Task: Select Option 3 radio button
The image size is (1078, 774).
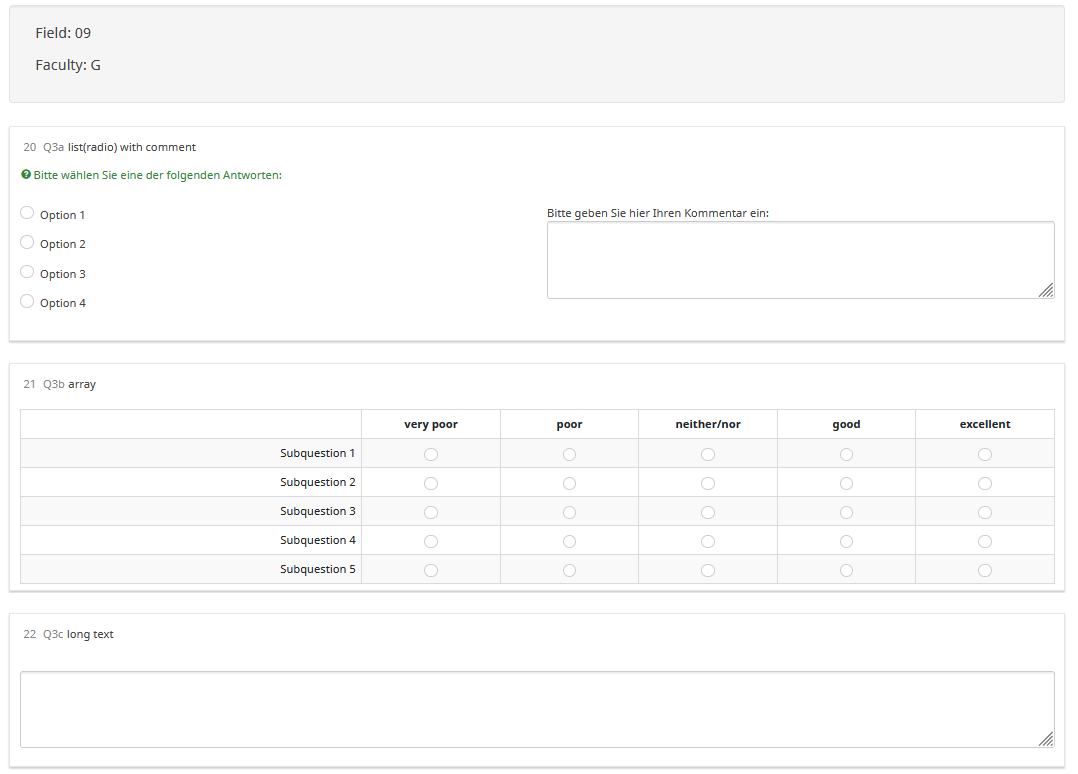Action: coord(27,272)
